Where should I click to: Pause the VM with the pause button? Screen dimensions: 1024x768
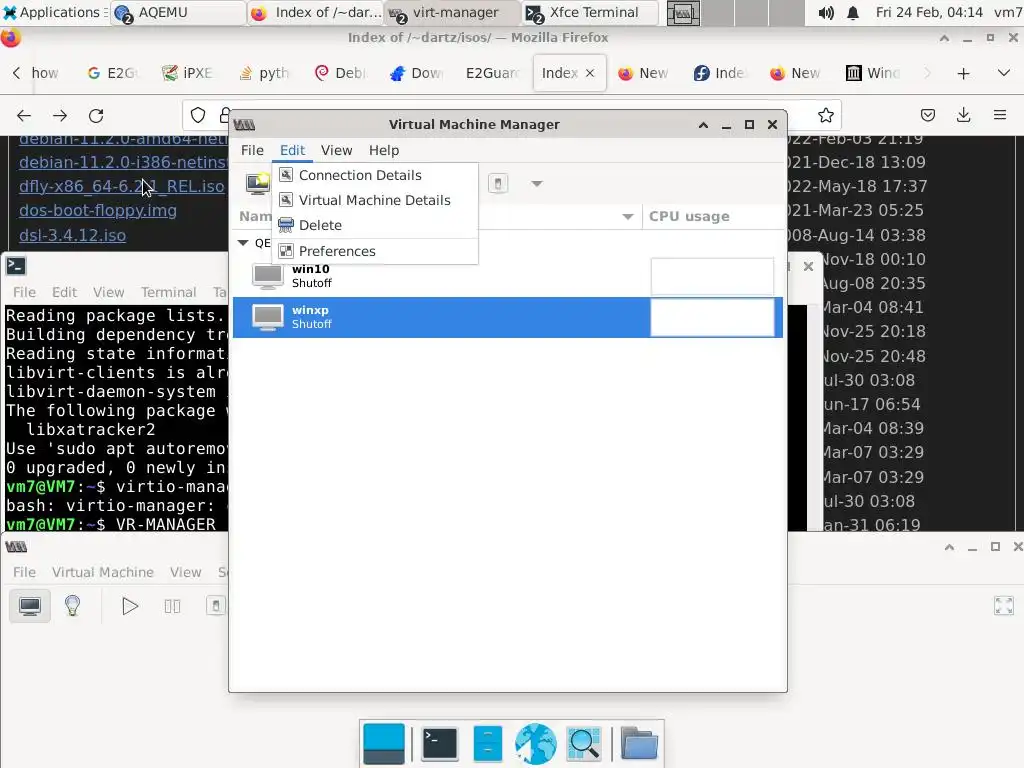[172, 606]
